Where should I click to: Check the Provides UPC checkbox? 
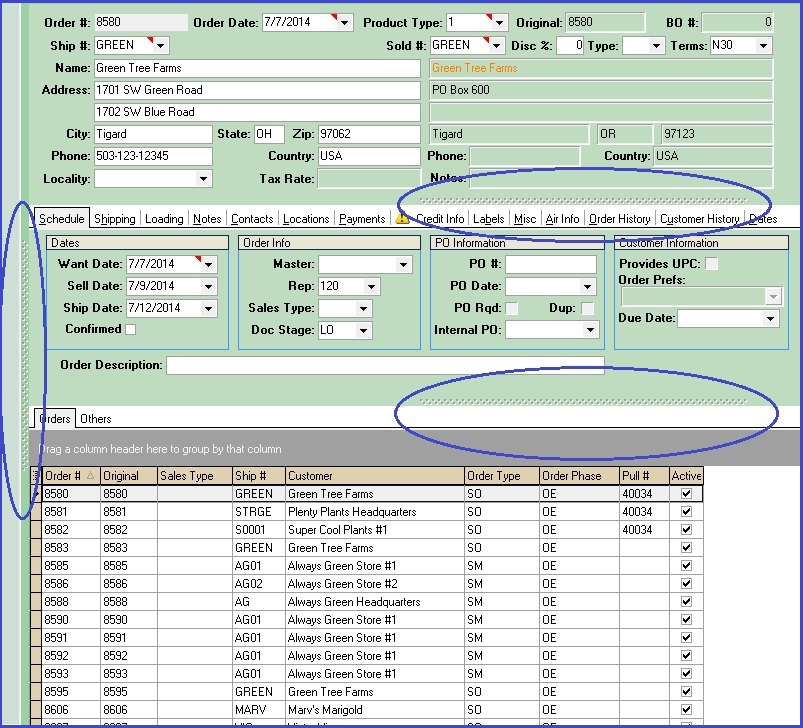click(x=711, y=264)
